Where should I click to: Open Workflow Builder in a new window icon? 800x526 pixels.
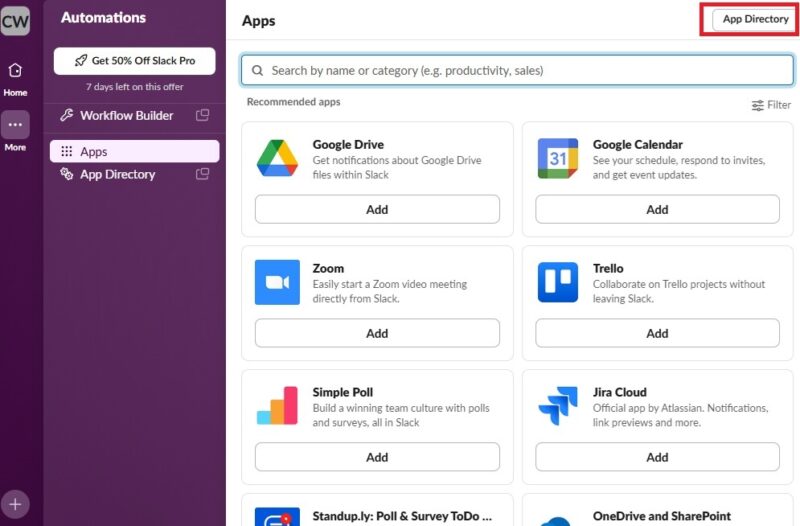pos(203,115)
